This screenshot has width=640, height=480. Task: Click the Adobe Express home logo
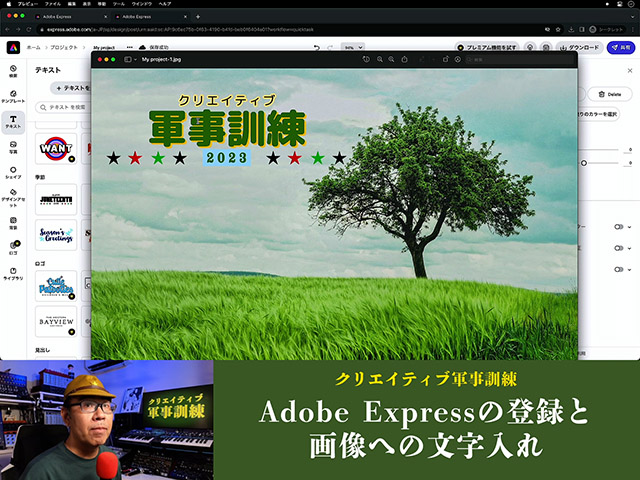(13, 47)
